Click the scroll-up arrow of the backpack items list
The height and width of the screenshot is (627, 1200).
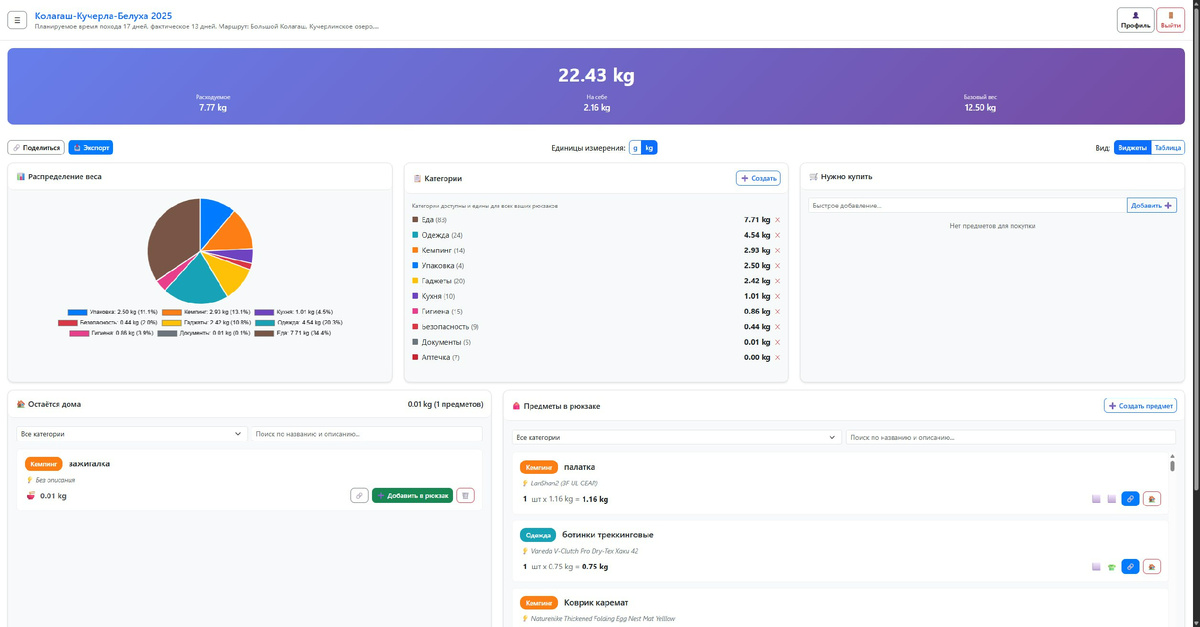click(x=1173, y=456)
